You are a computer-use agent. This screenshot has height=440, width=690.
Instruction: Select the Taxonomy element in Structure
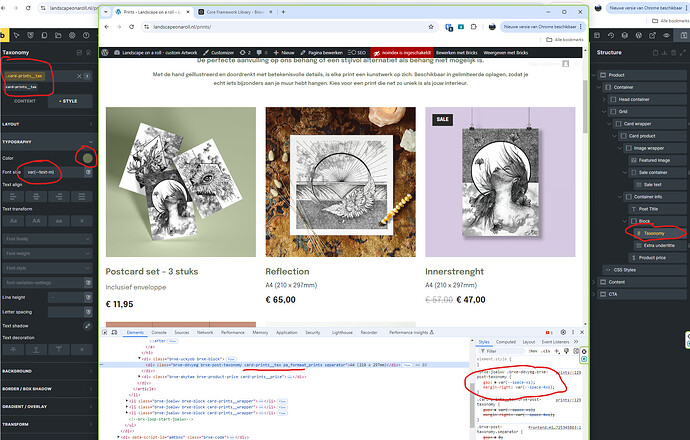click(x=659, y=233)
